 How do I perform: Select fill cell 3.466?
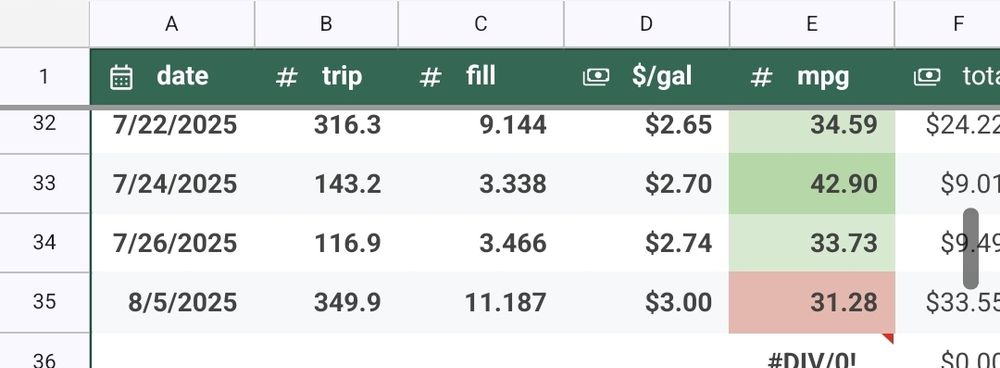481,243
